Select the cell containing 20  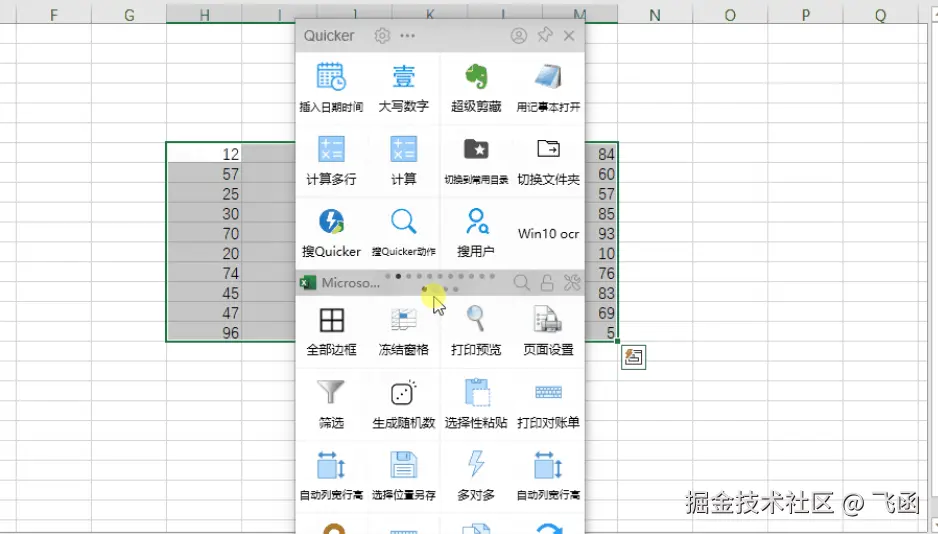pos(204,253)
